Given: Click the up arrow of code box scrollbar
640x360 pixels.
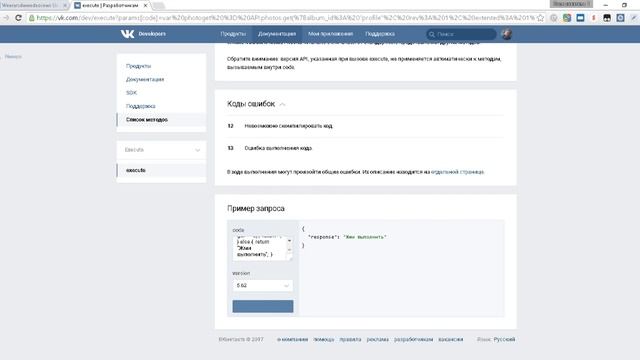Looking at the screenshot, I should [289, 240].
